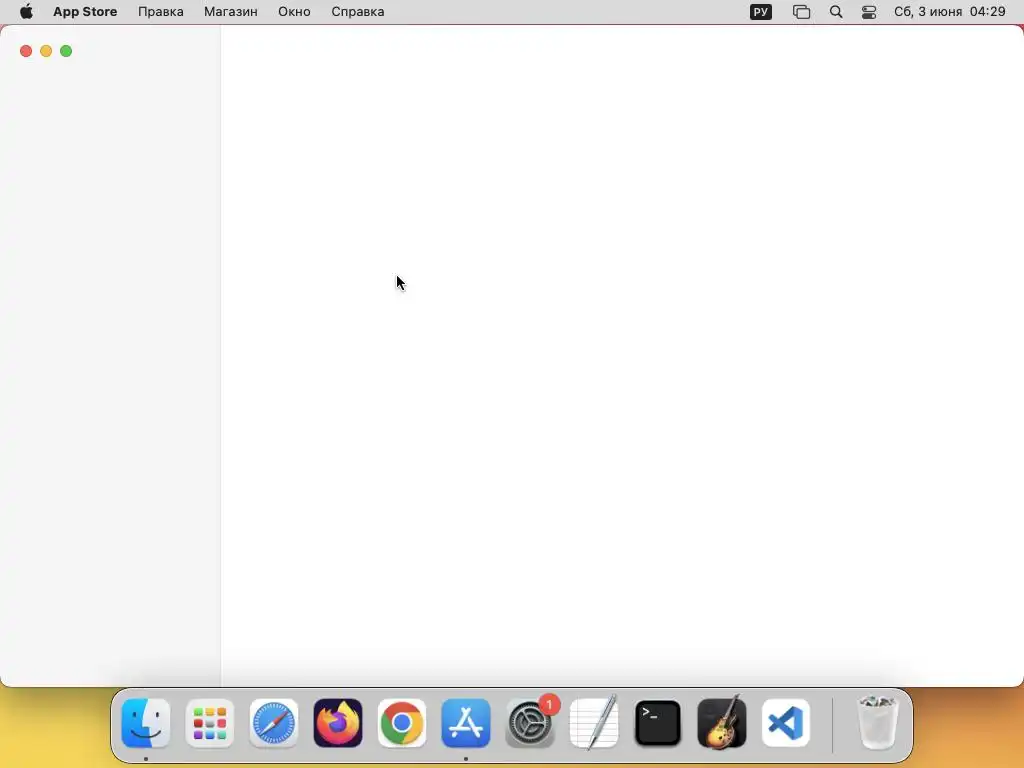Screen dimensions: 1024x768
Task: Minimize the App Store window
Action: pyautogui.click(x=46, y=51)
